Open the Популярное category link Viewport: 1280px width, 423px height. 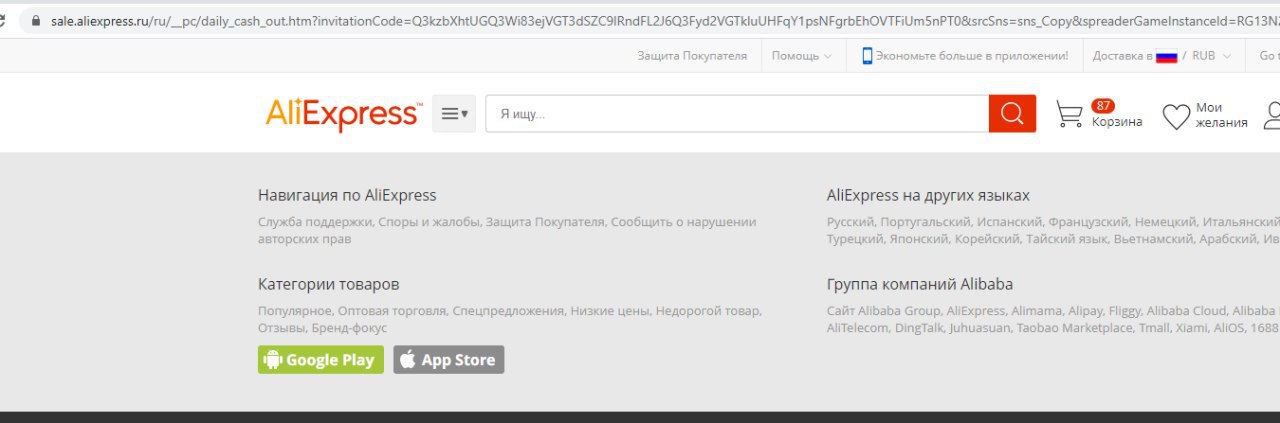[294, 311]
